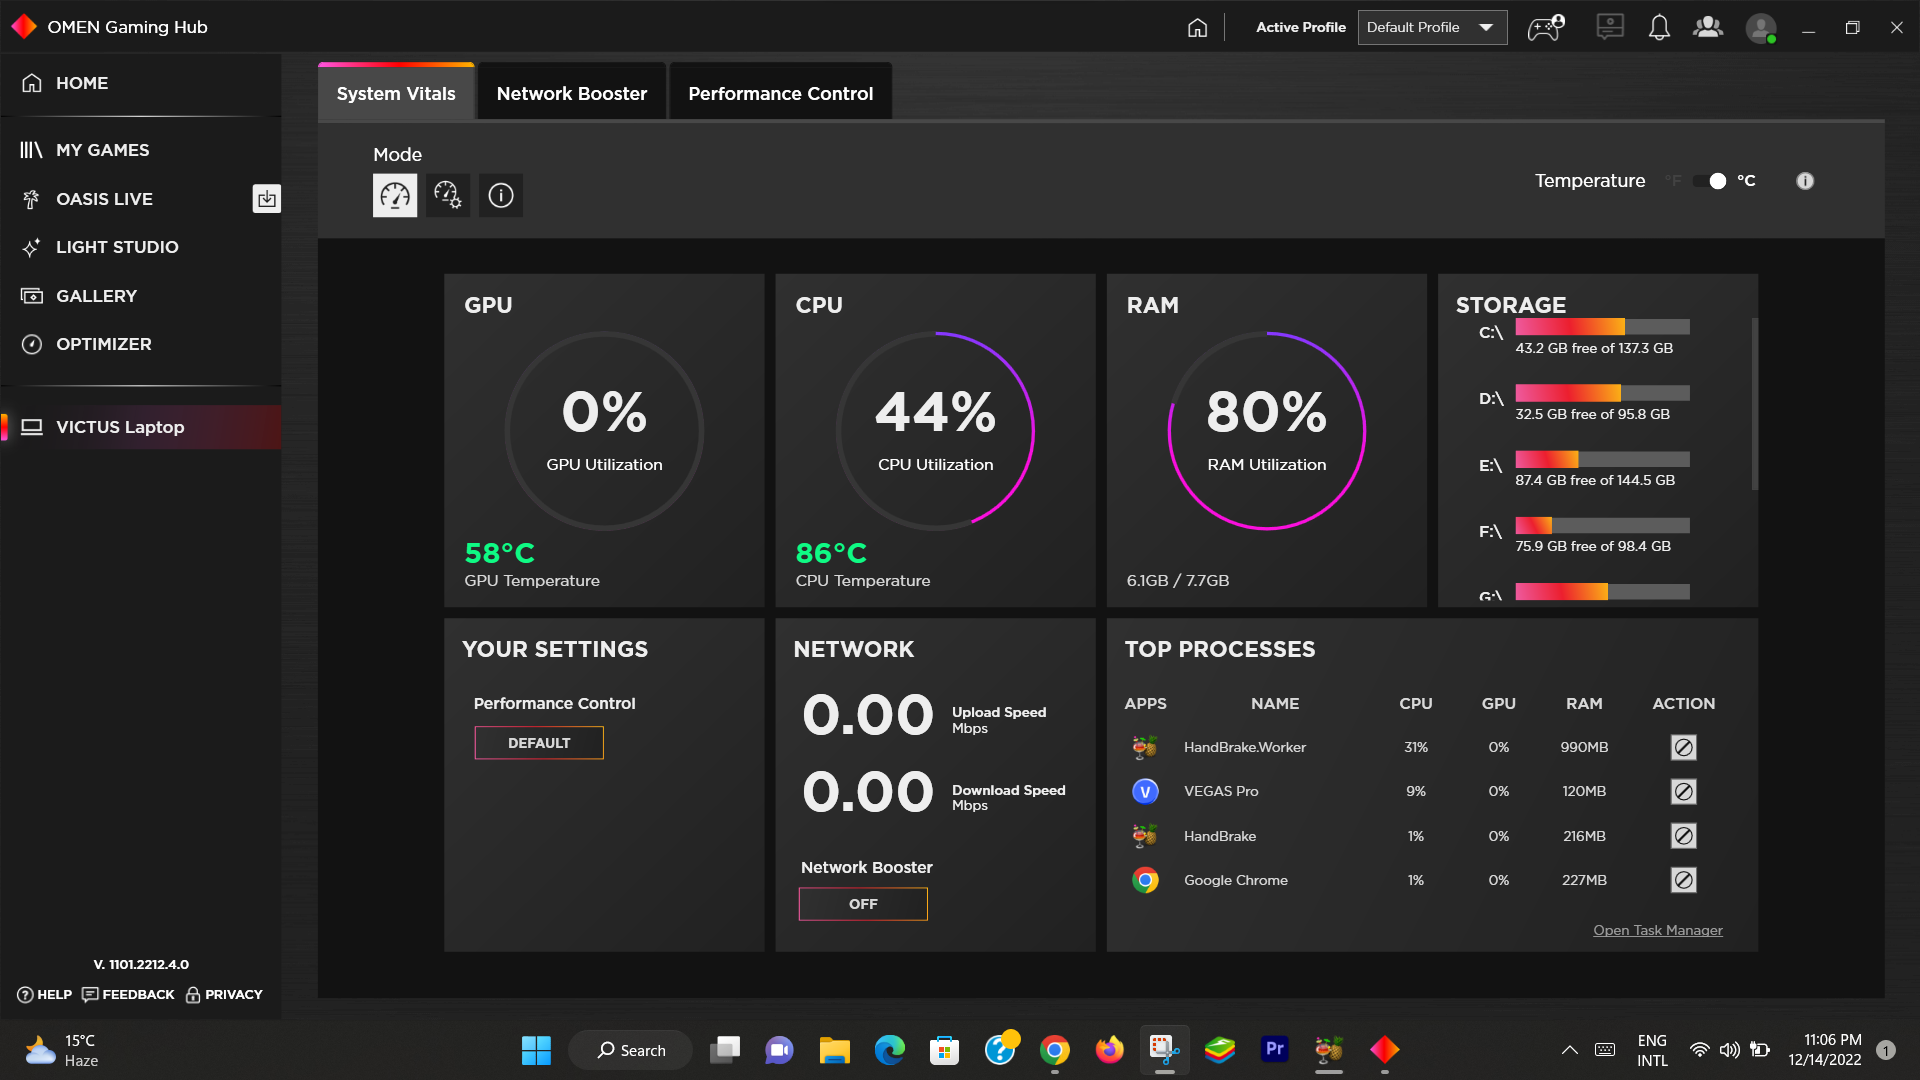Expand the Windows system tray hidden icons
The image size is (1920, 1080).
[1569, 1050]
